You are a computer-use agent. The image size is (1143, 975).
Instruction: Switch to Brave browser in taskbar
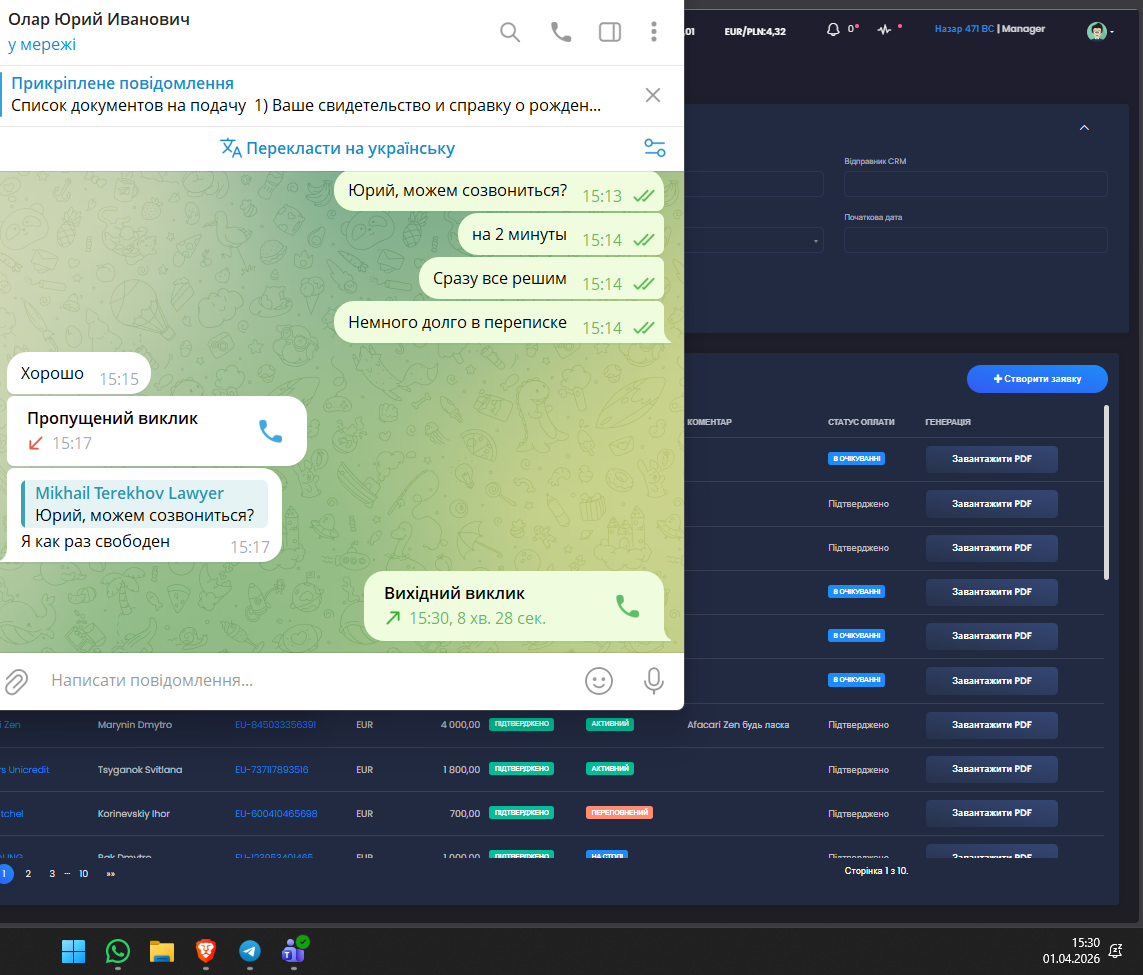pos(206,951)
